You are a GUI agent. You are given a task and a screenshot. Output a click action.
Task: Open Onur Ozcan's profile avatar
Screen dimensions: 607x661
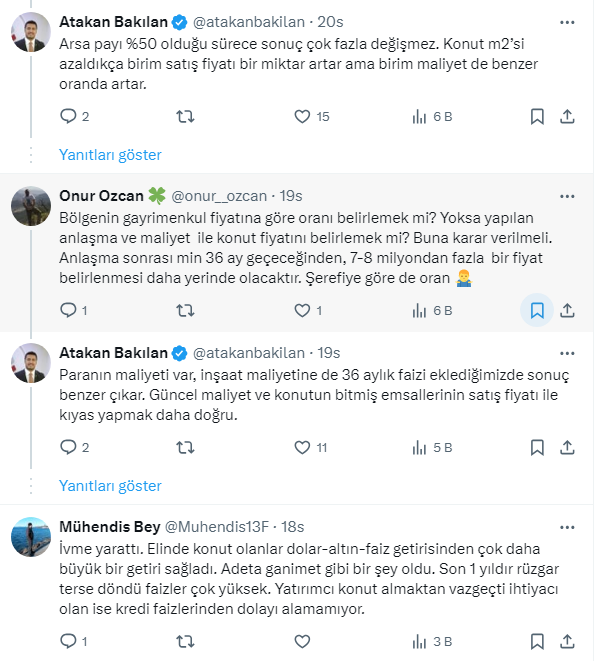pos(31,204)
